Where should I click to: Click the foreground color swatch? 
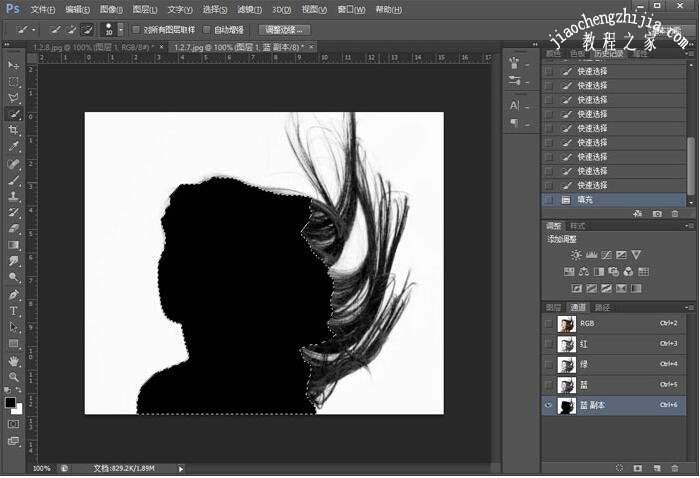pos(10,402)
